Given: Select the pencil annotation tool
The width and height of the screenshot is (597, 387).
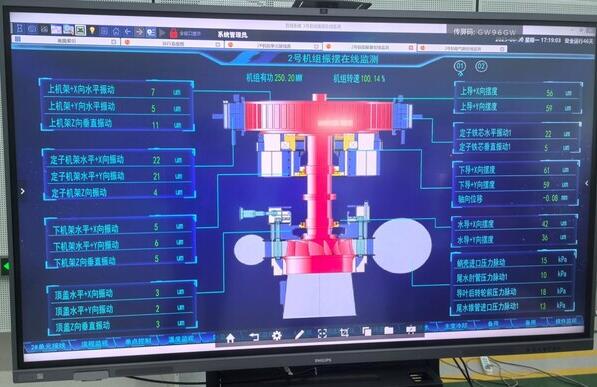Looking at the screenshot, I should (299, 334).
